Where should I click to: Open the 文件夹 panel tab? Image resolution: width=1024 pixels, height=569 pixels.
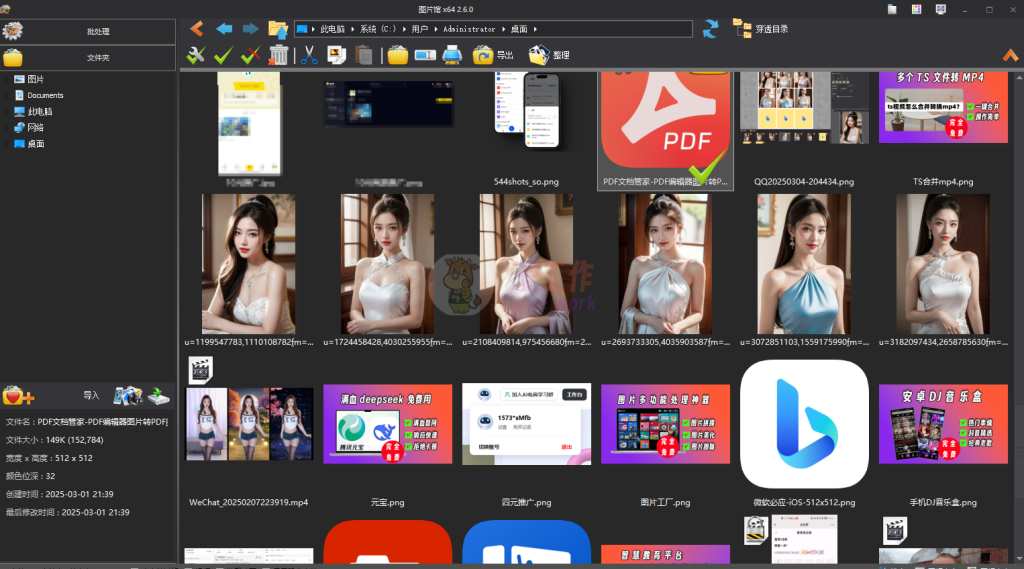point(98,58)
